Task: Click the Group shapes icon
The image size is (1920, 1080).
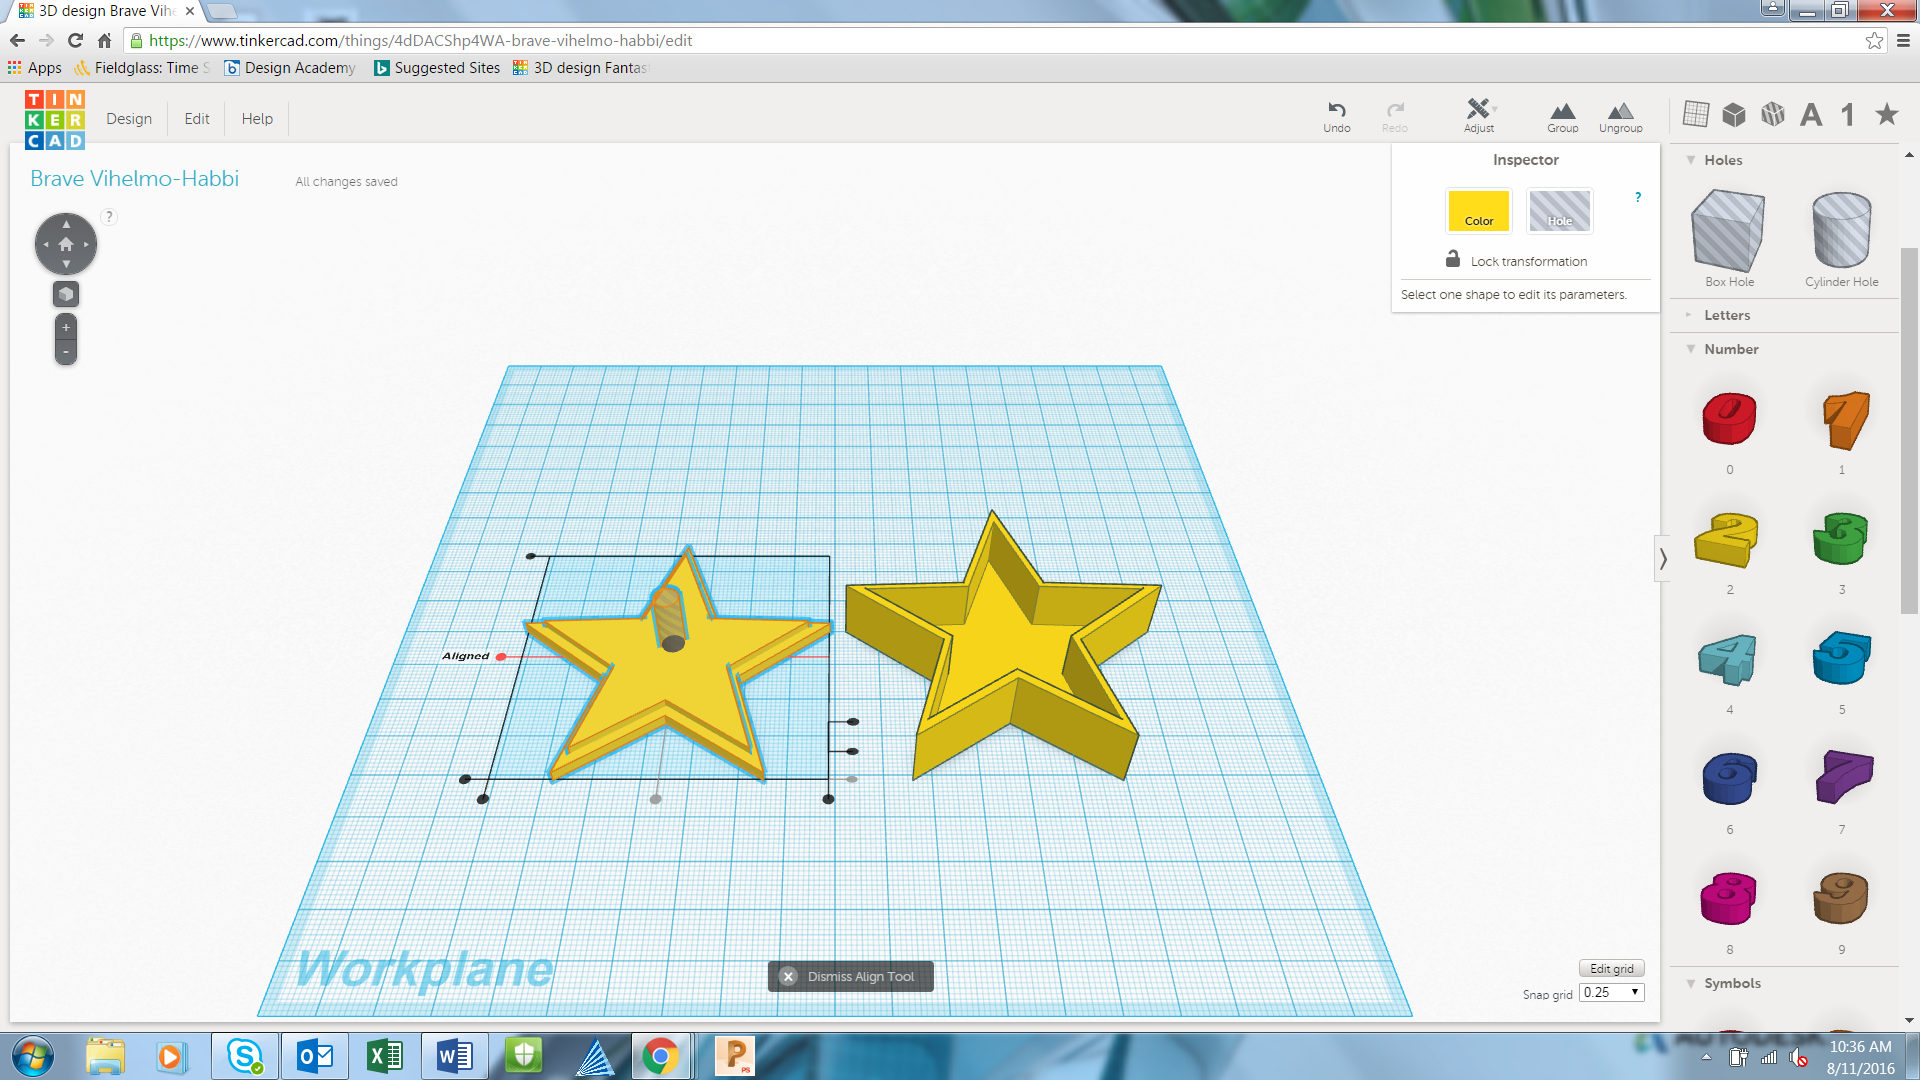Action: tap(1562, 111)
